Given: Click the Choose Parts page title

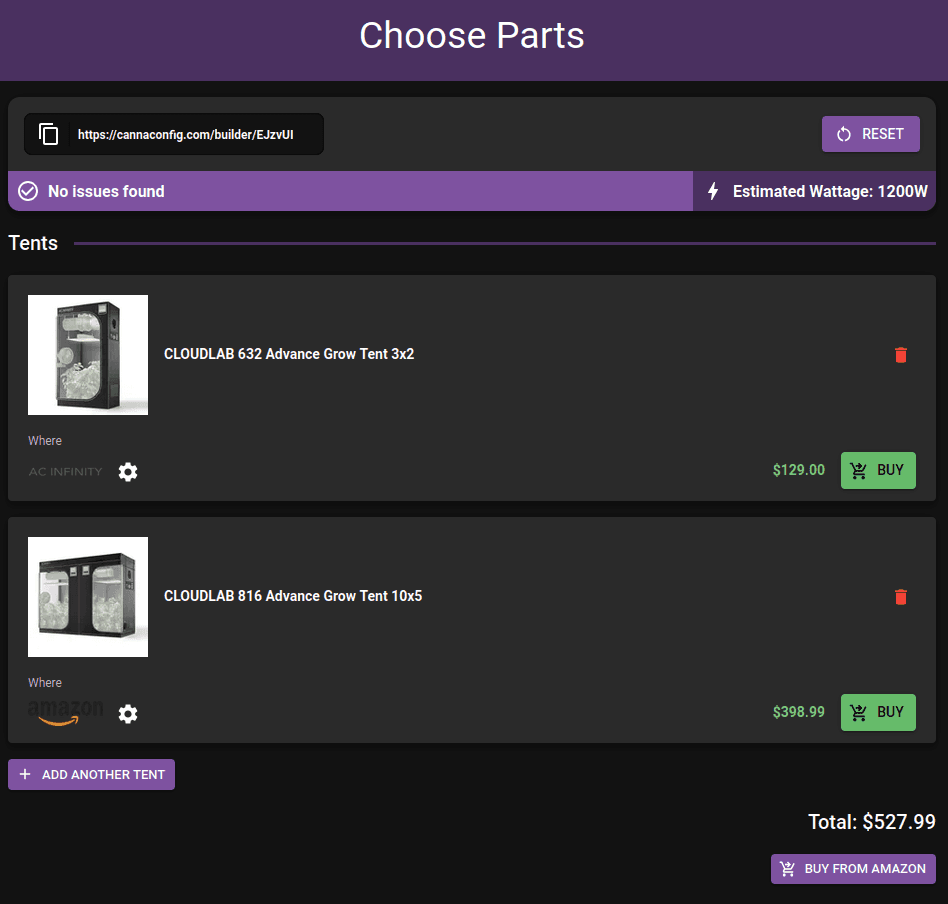Looking at the screenshot, I should [x=472, y=35].
